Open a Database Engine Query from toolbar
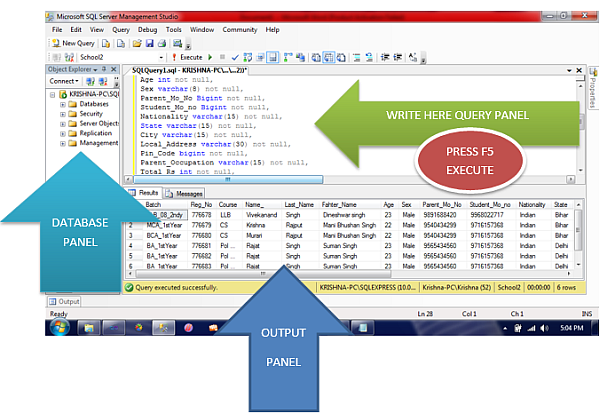This screenshot has height=413, width=600. click(x=106, y=44)
